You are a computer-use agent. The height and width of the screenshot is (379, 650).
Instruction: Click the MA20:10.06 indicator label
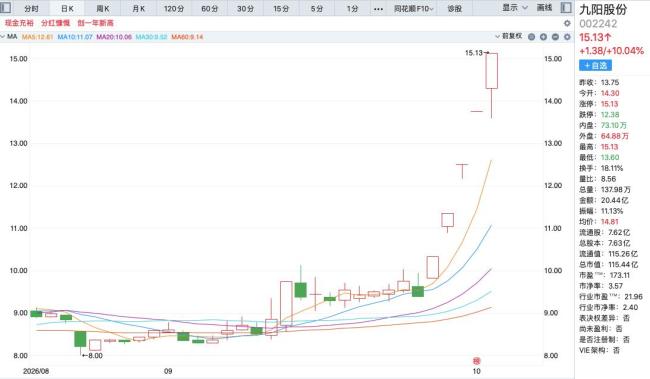pyautogui.click(x=114, y=37)
